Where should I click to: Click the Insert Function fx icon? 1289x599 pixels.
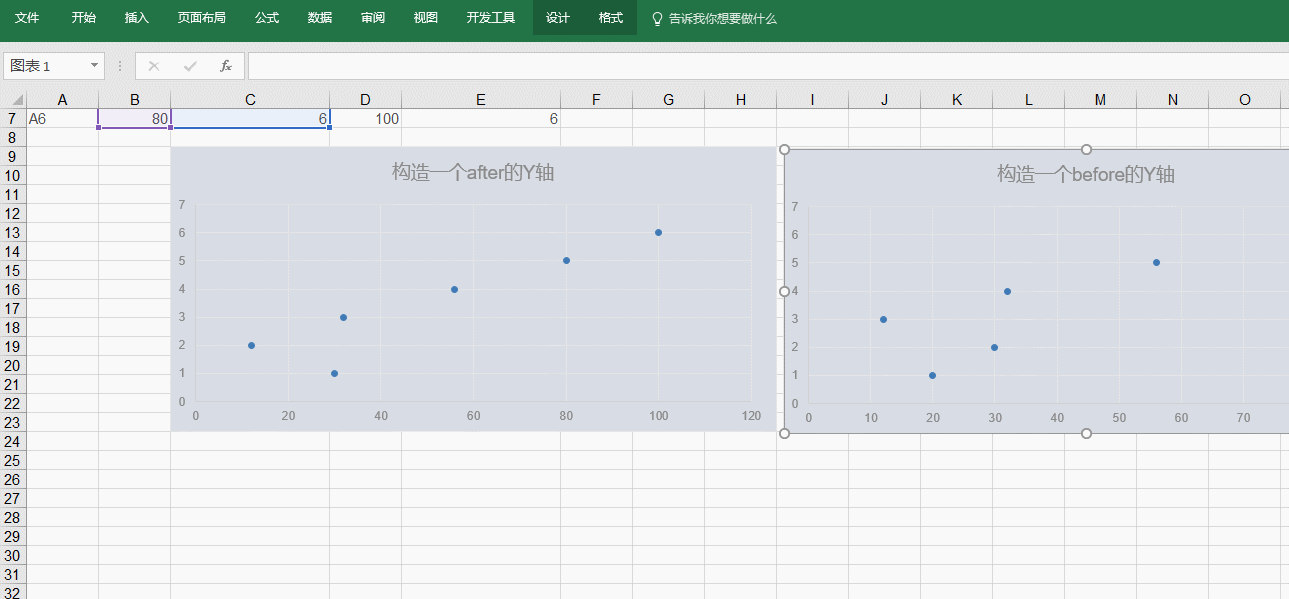coord(226,66)
